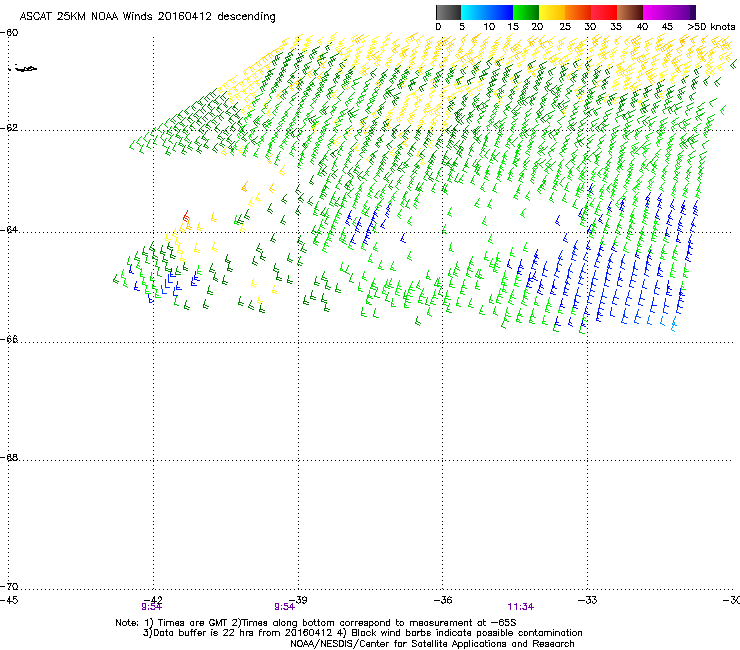Click the brown 35-40 knots color band
Image resolution: width=740 pixels, height=650 pixels.
tap(630, 12)
